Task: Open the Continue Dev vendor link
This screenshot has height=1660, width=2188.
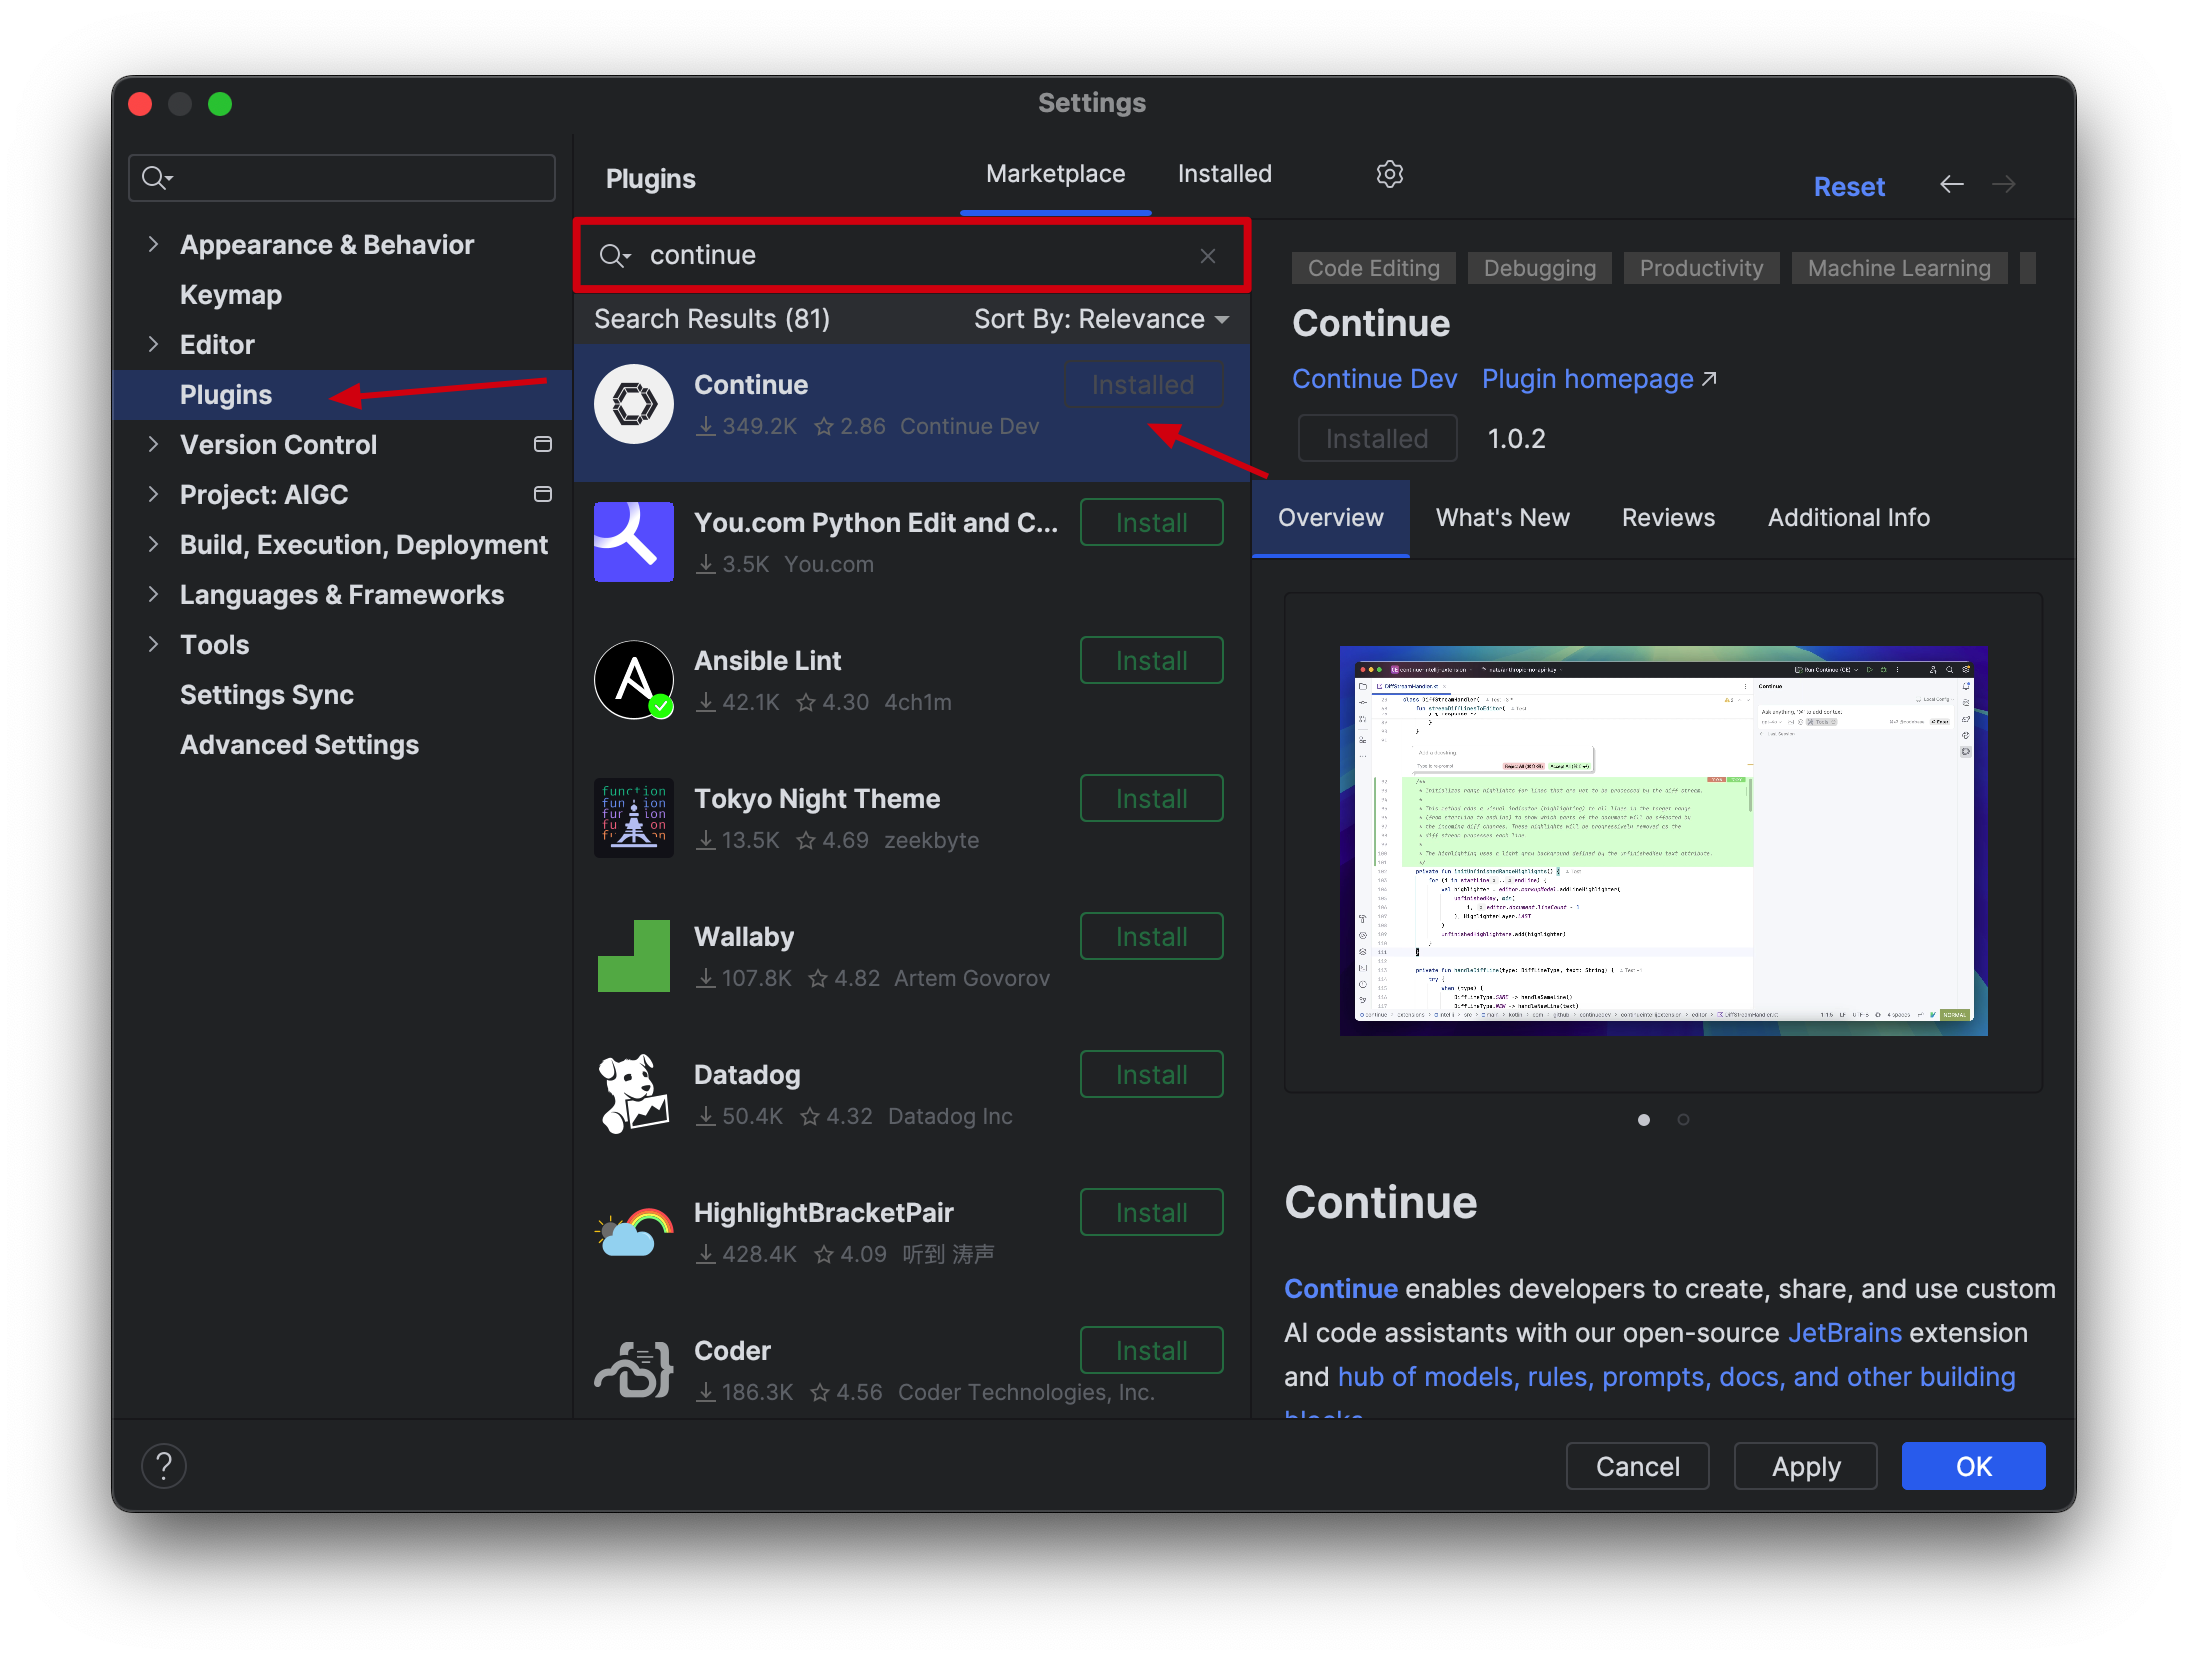Action: pyautogui.click(x=1374, y=379)
